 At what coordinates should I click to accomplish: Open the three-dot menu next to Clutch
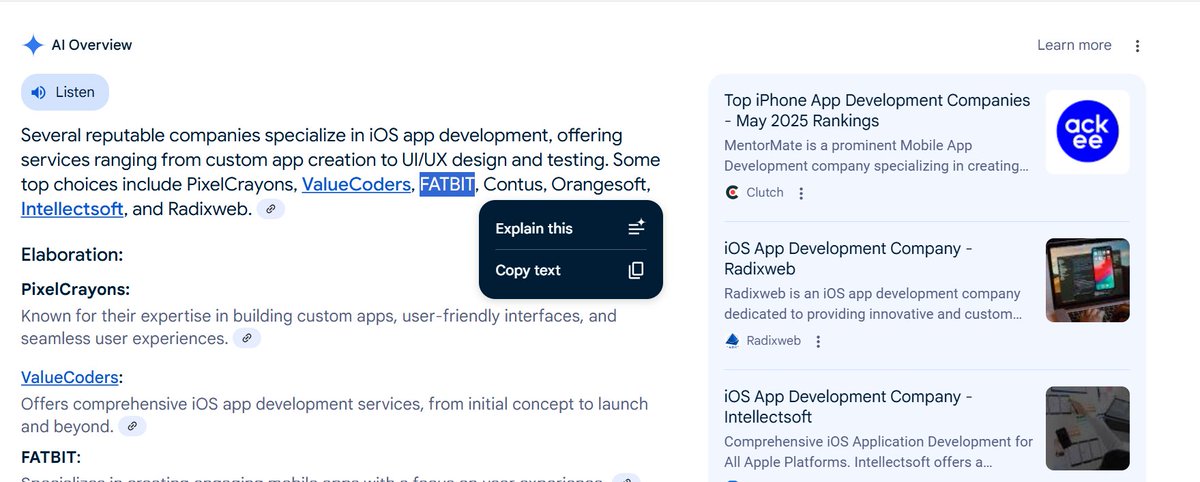click(x=800, y=193)
